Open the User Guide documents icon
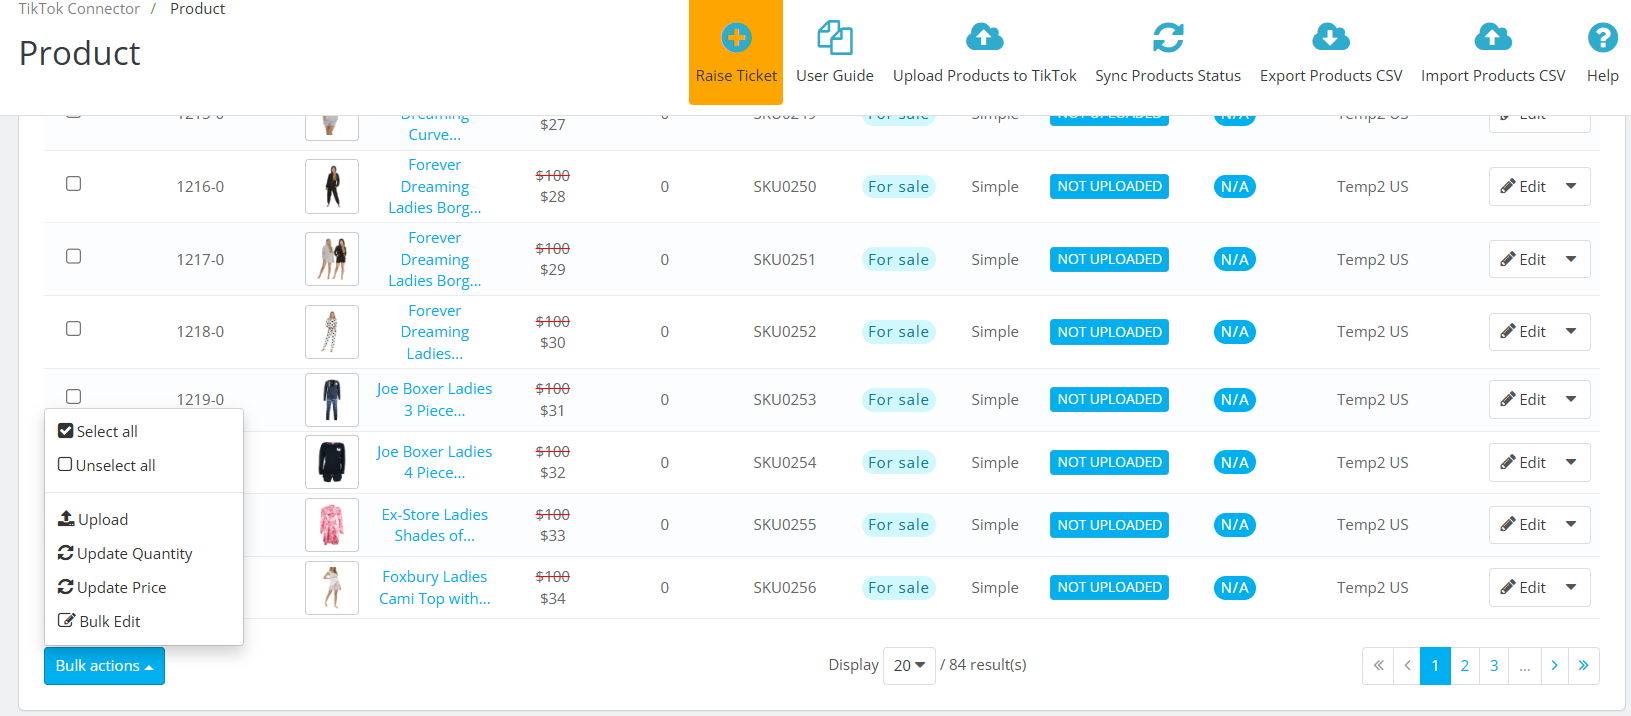 834,38
